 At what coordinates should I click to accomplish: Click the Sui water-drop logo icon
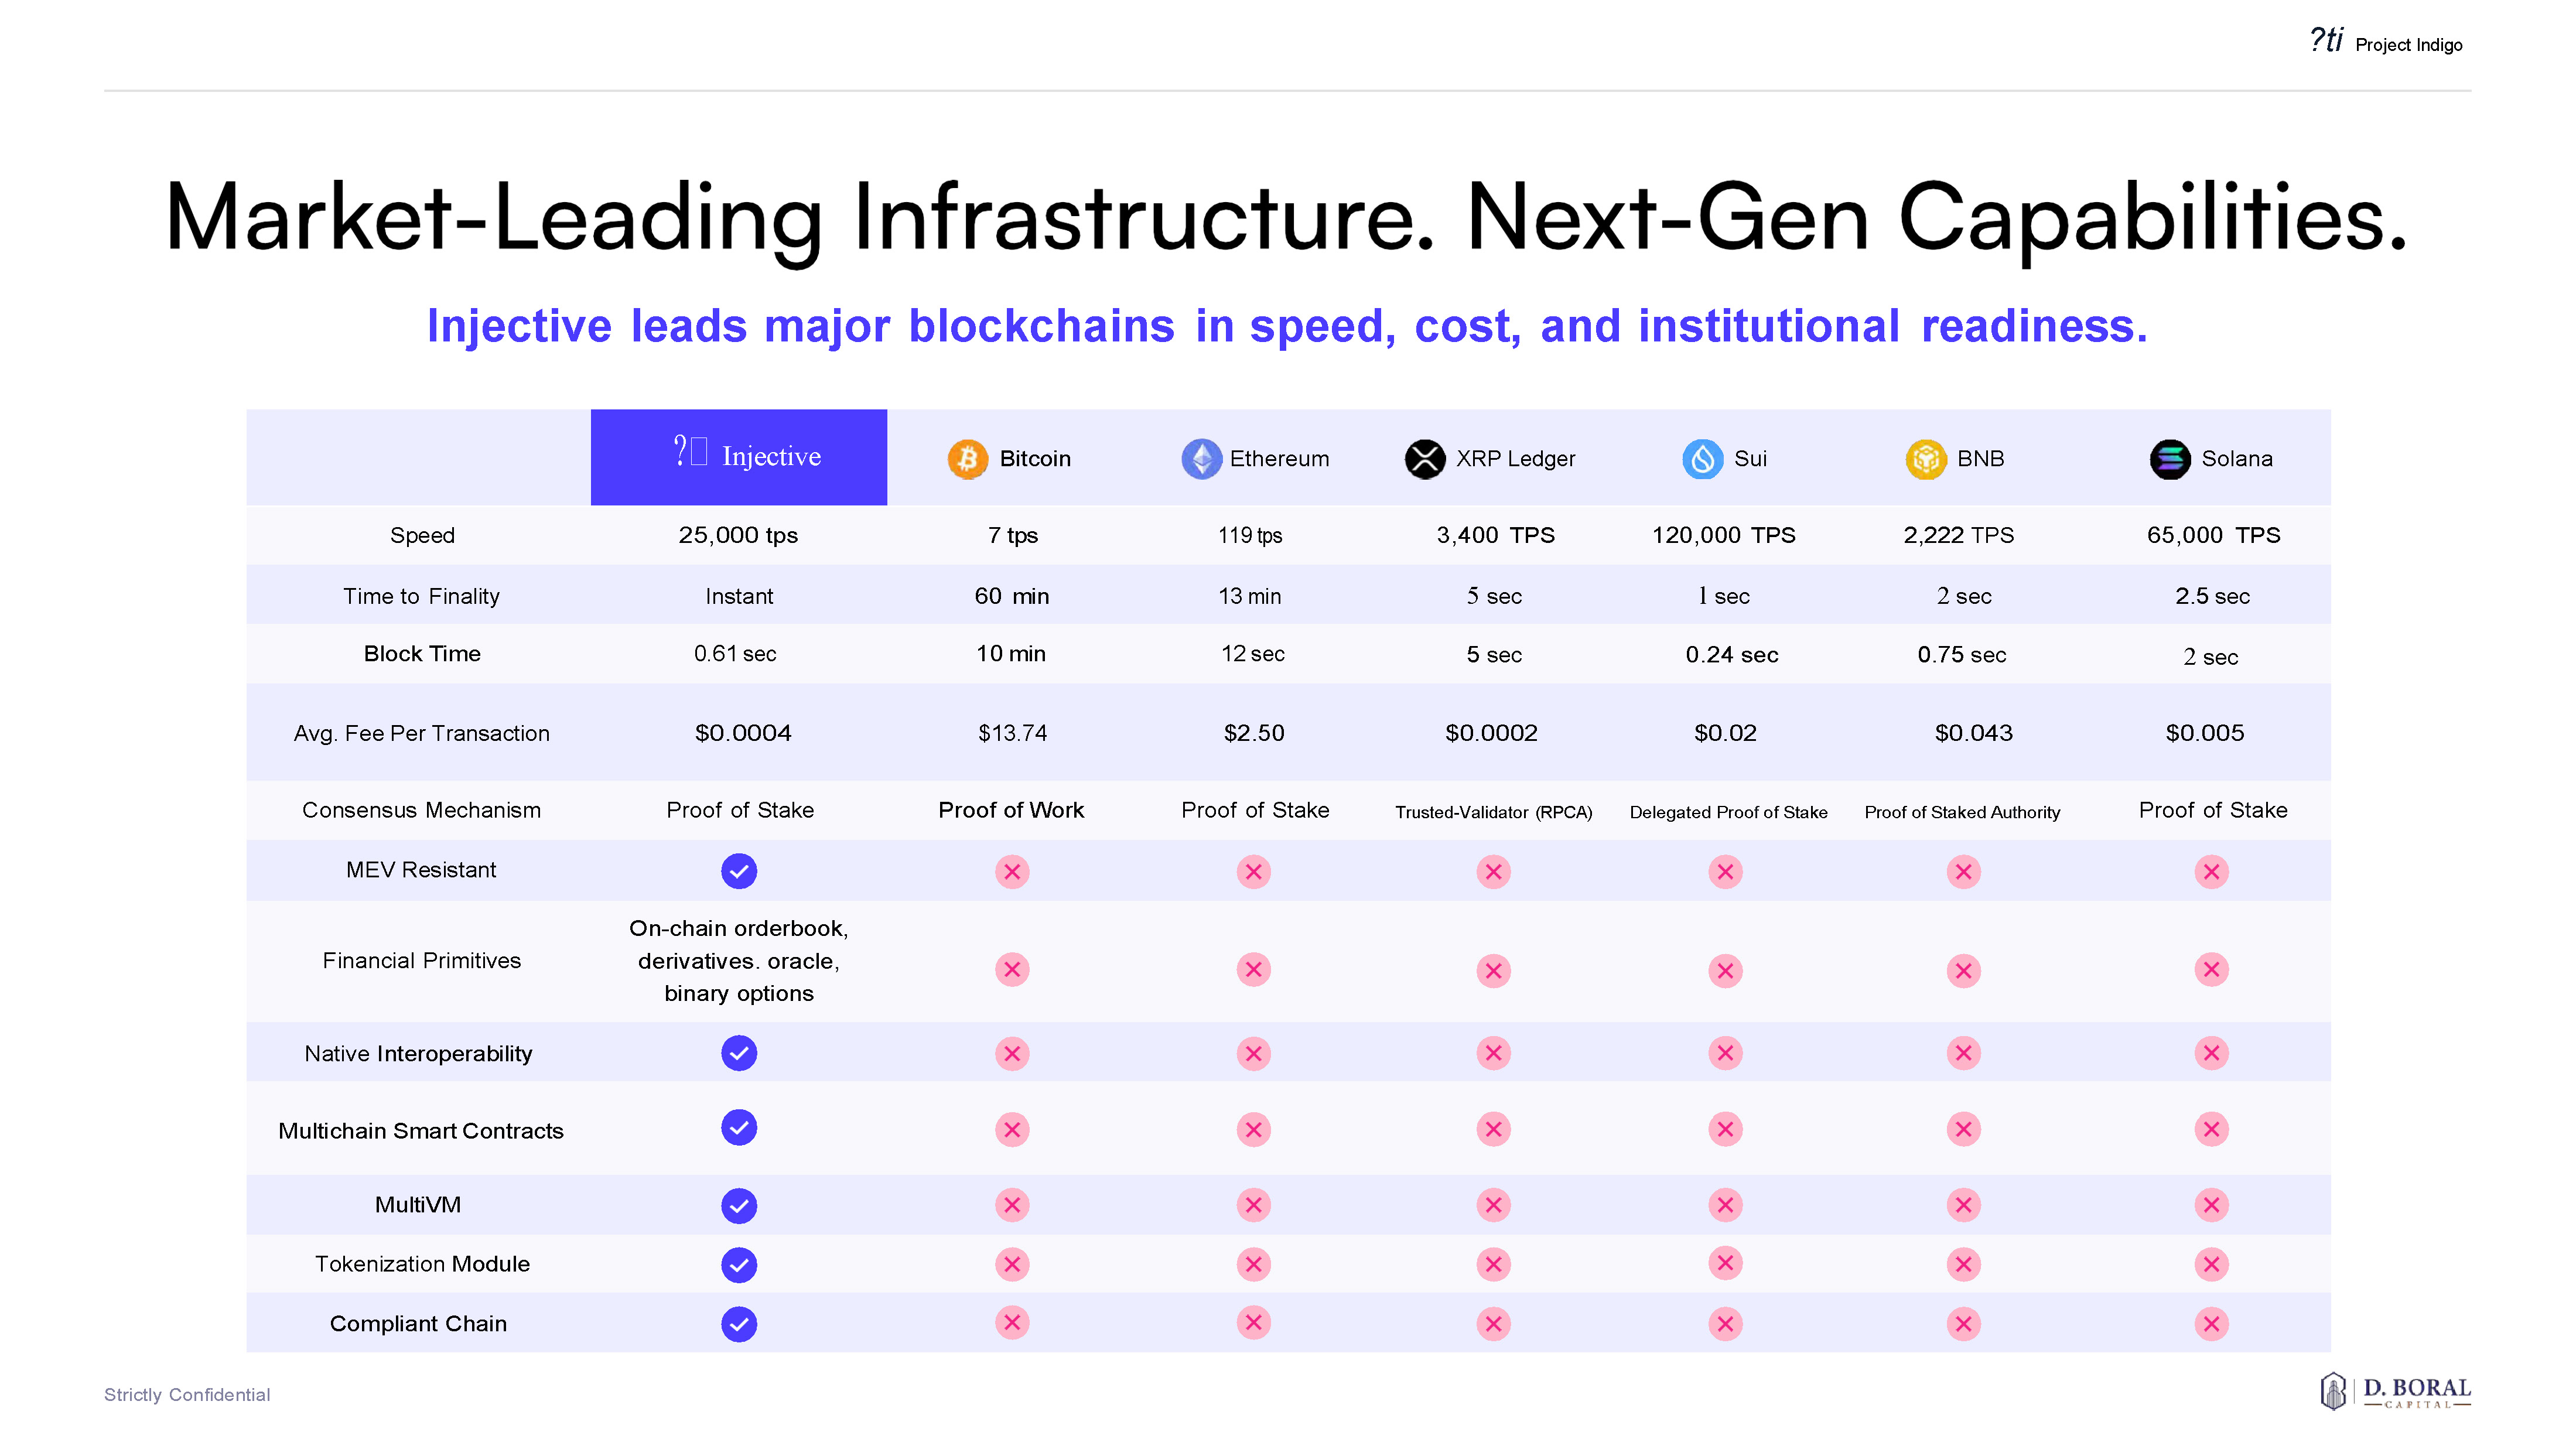tap(1702, 459)
